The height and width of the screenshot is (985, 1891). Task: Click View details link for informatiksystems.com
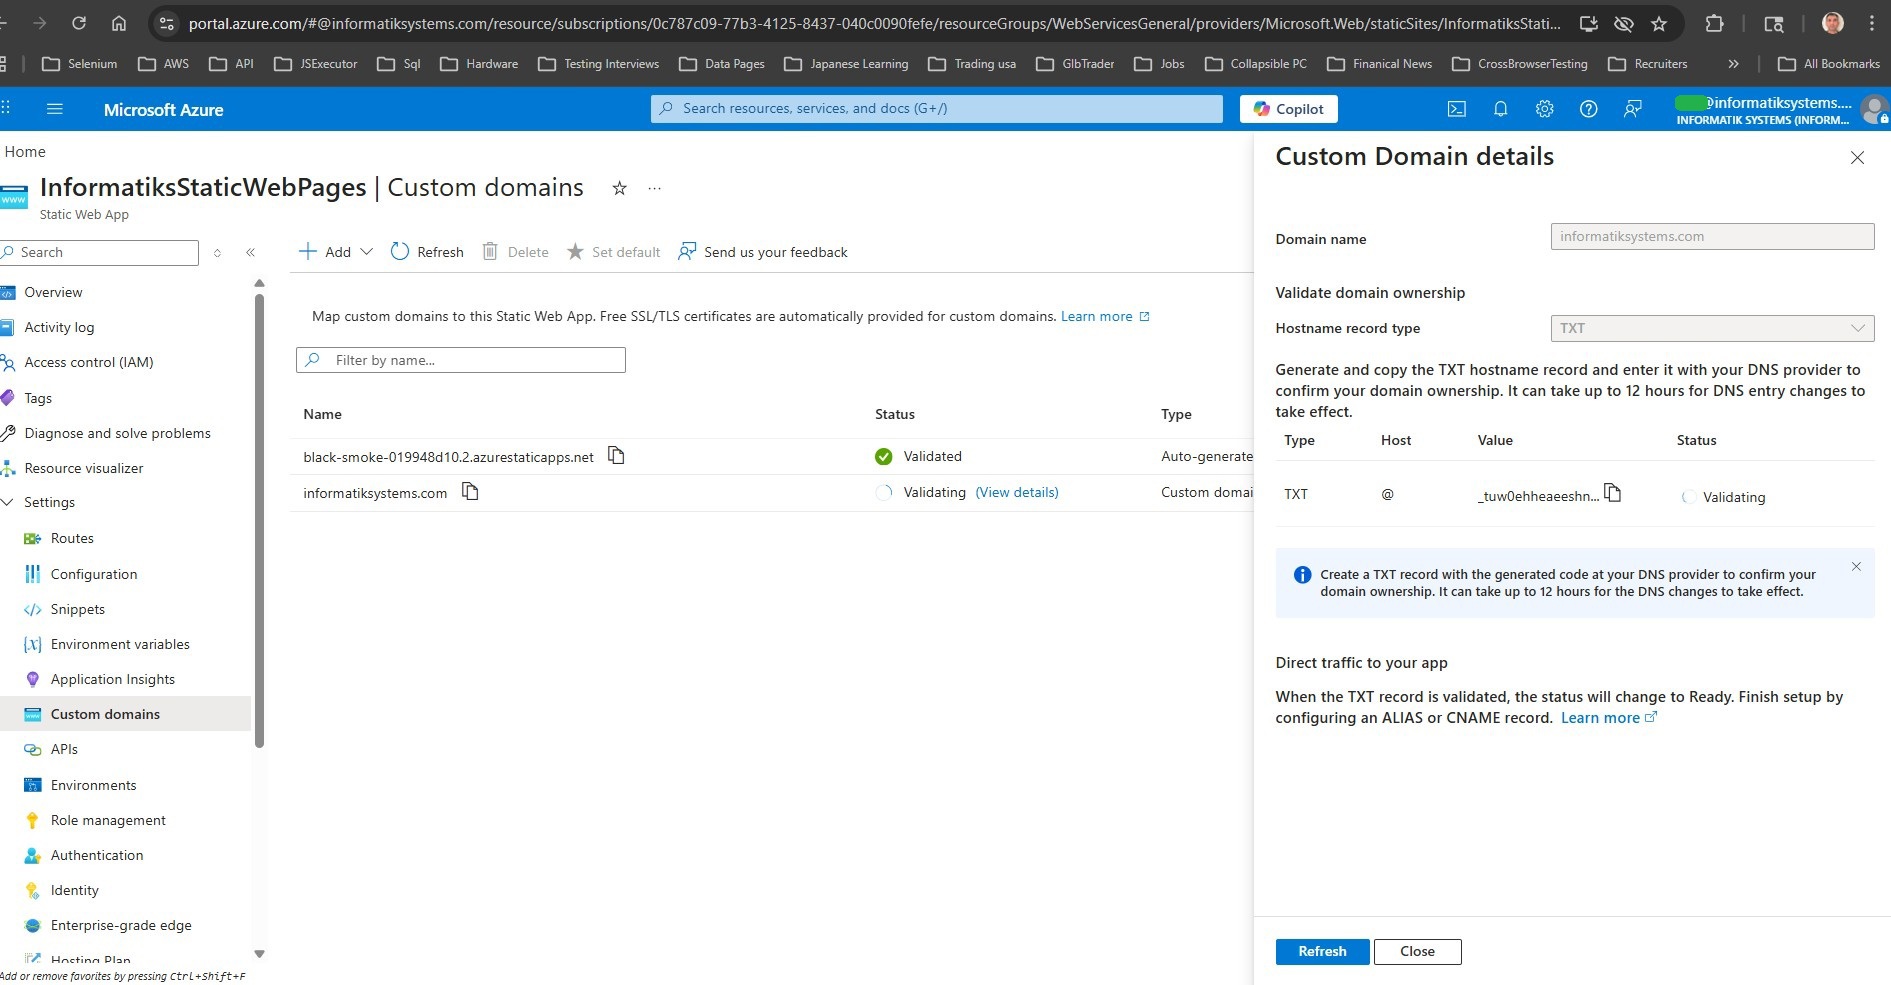point(1017,492)
